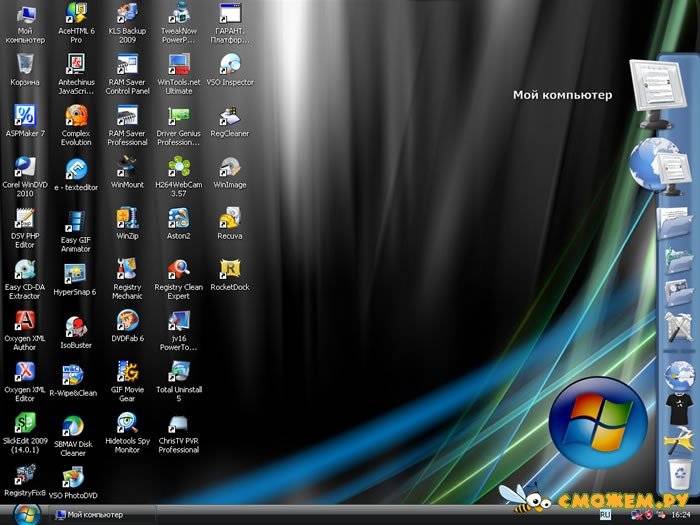
Task: Launch VSO Inspector from the desktop
Action: (x=230, y=65)
